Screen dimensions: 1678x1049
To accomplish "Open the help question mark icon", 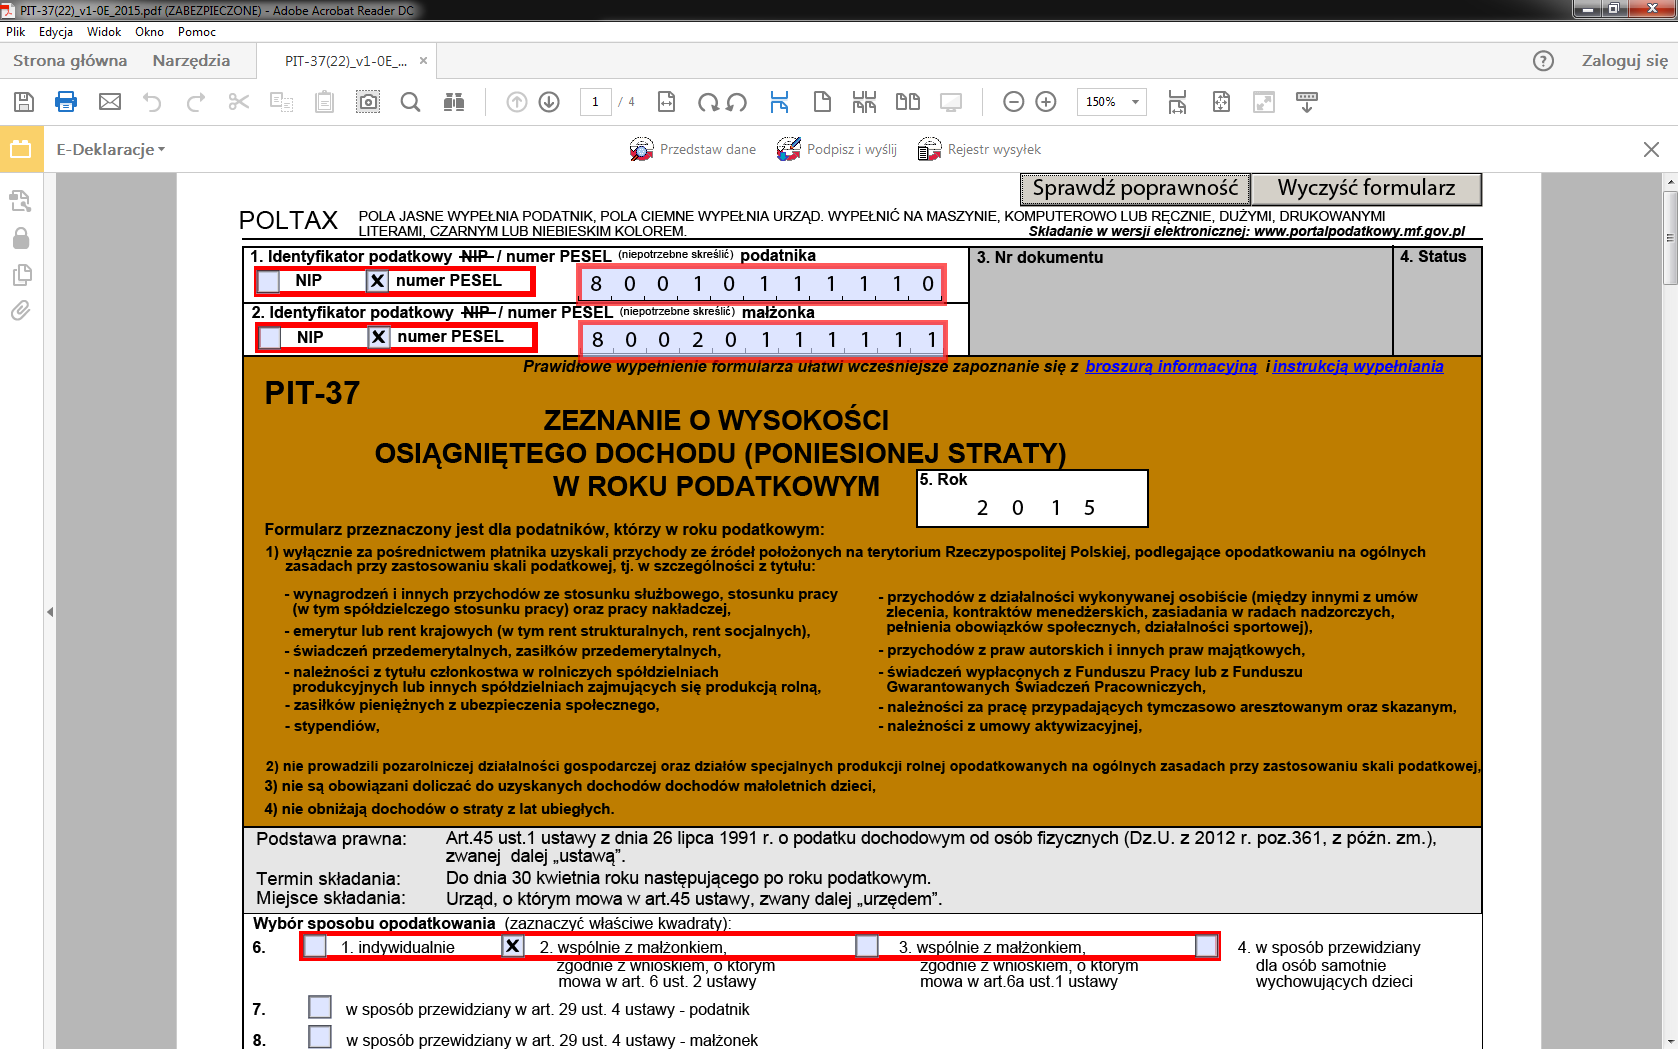I will tap(1543, 61).
